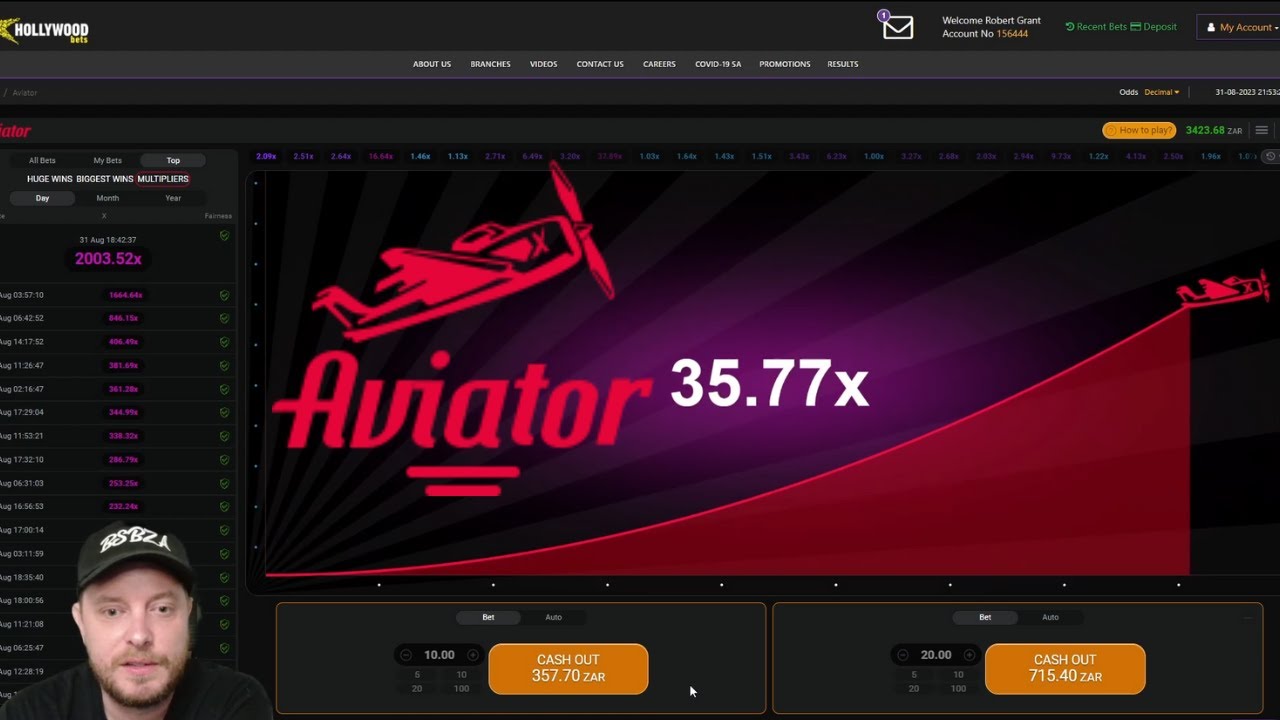This screenshot has height=720, width=1280.
Task: Open the mail inbox envelope icon
Action: (897, 27)
